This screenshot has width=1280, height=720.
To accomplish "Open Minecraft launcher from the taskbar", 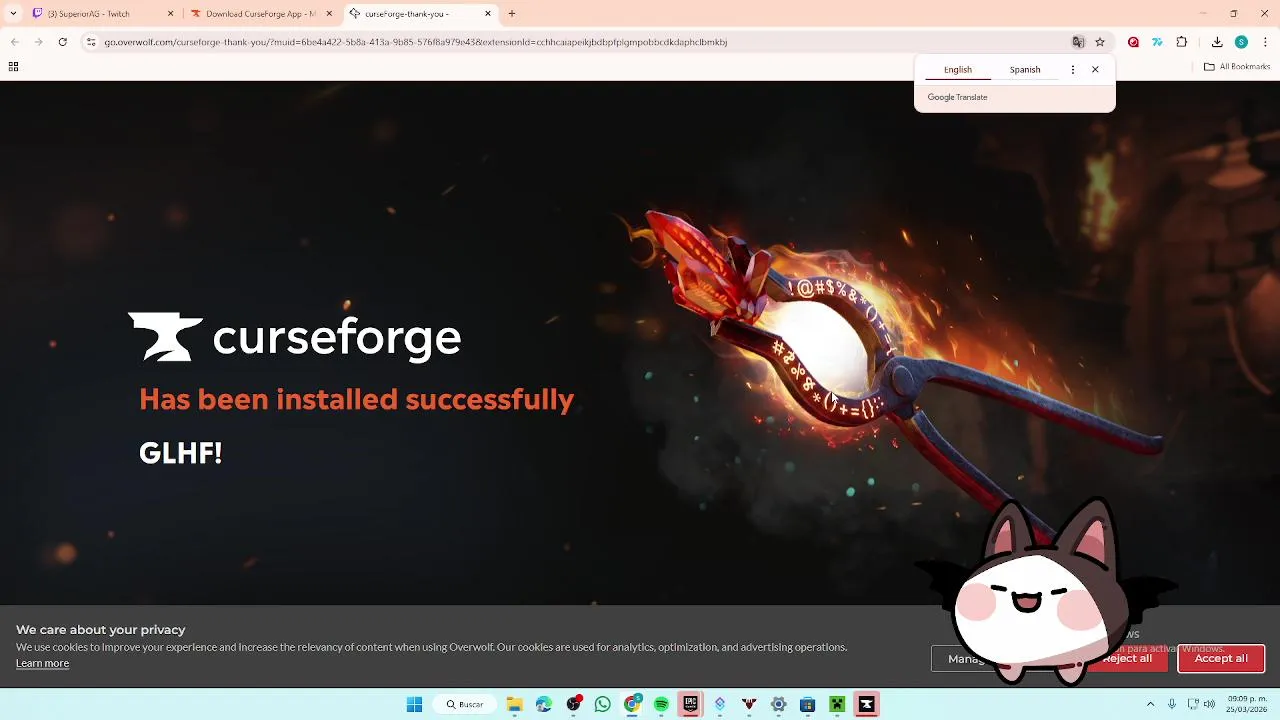I will [x=837, y=705].
